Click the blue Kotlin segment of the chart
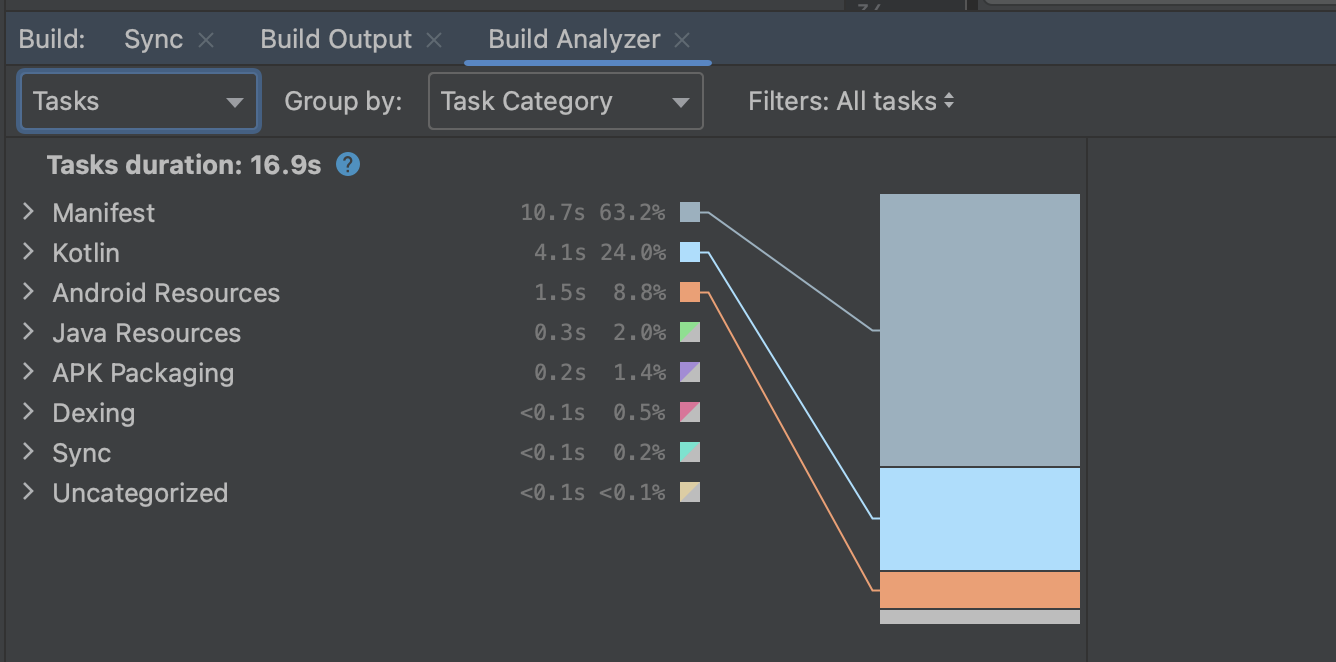Viewport: 1336px width, 662px height. tap(978, 518)
